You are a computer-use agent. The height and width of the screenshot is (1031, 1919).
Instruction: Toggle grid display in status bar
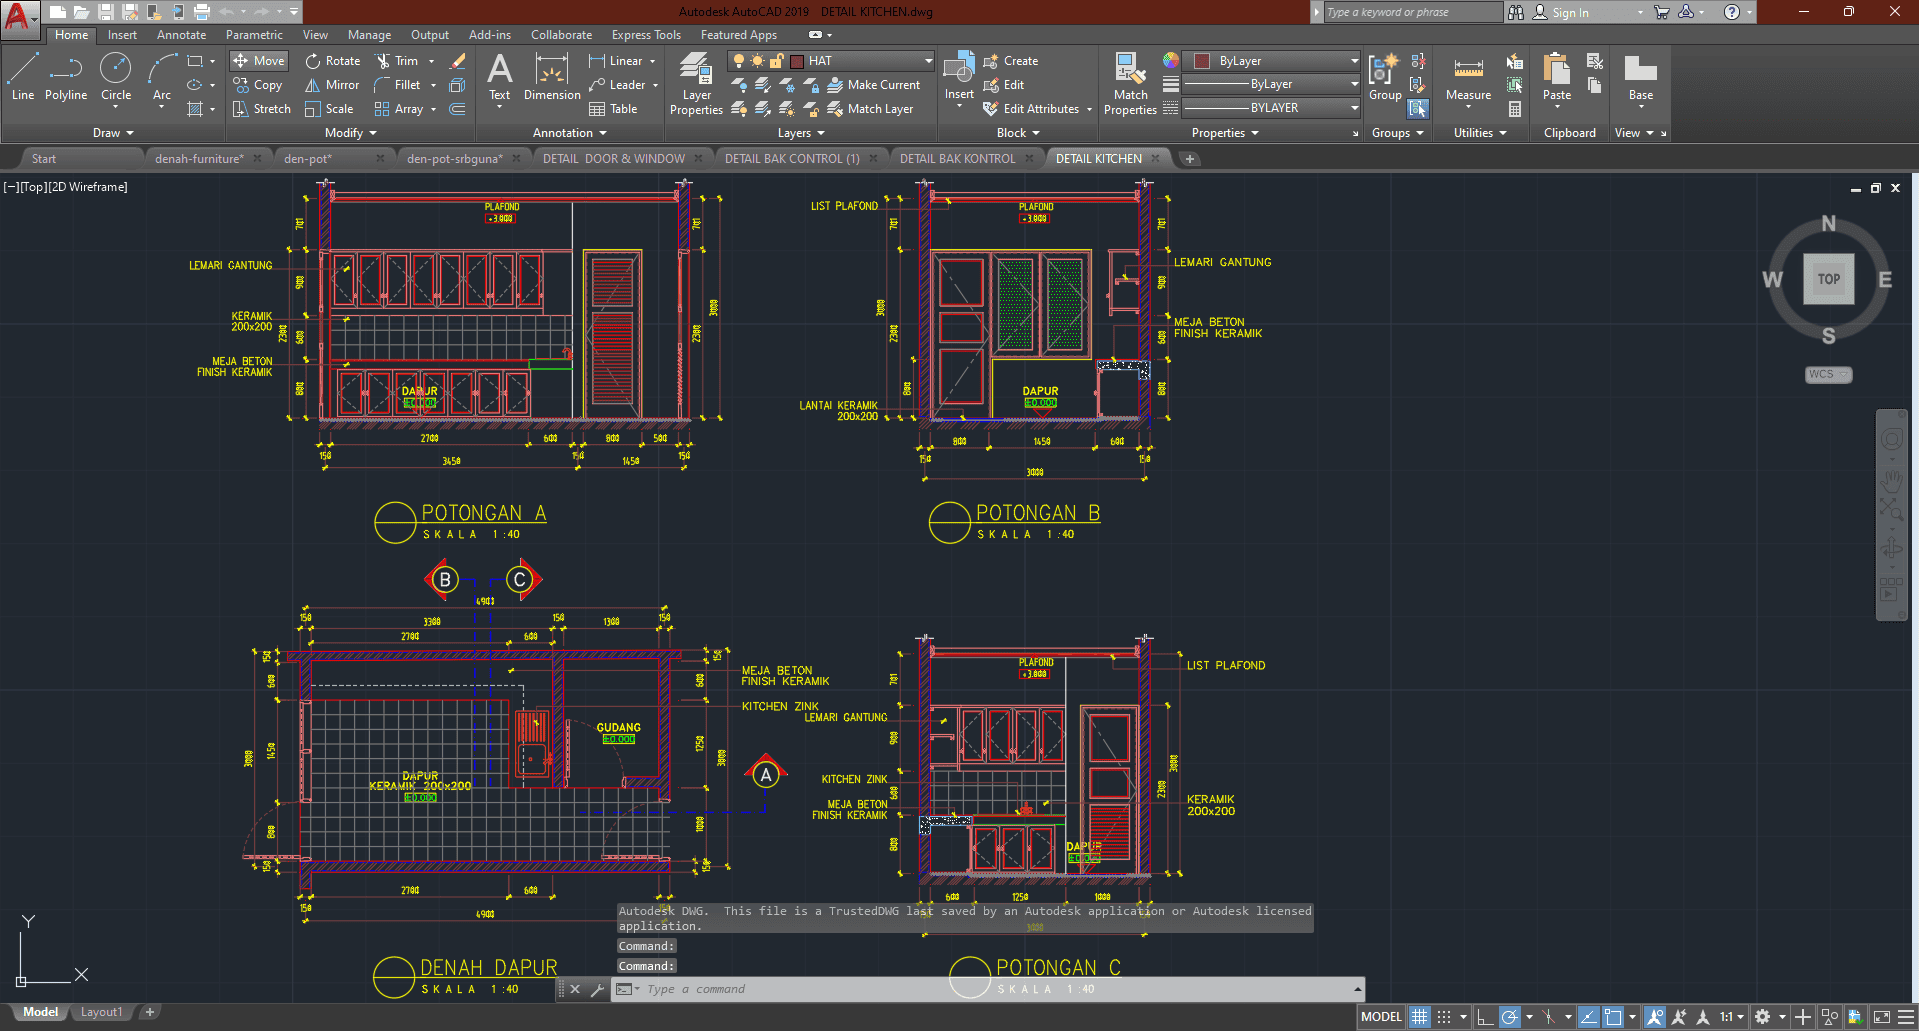1420,1017
